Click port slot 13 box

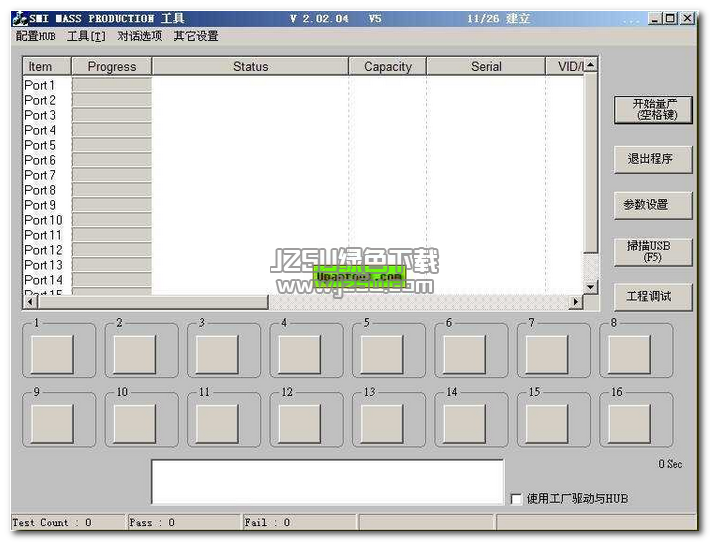tap(382, 423)
